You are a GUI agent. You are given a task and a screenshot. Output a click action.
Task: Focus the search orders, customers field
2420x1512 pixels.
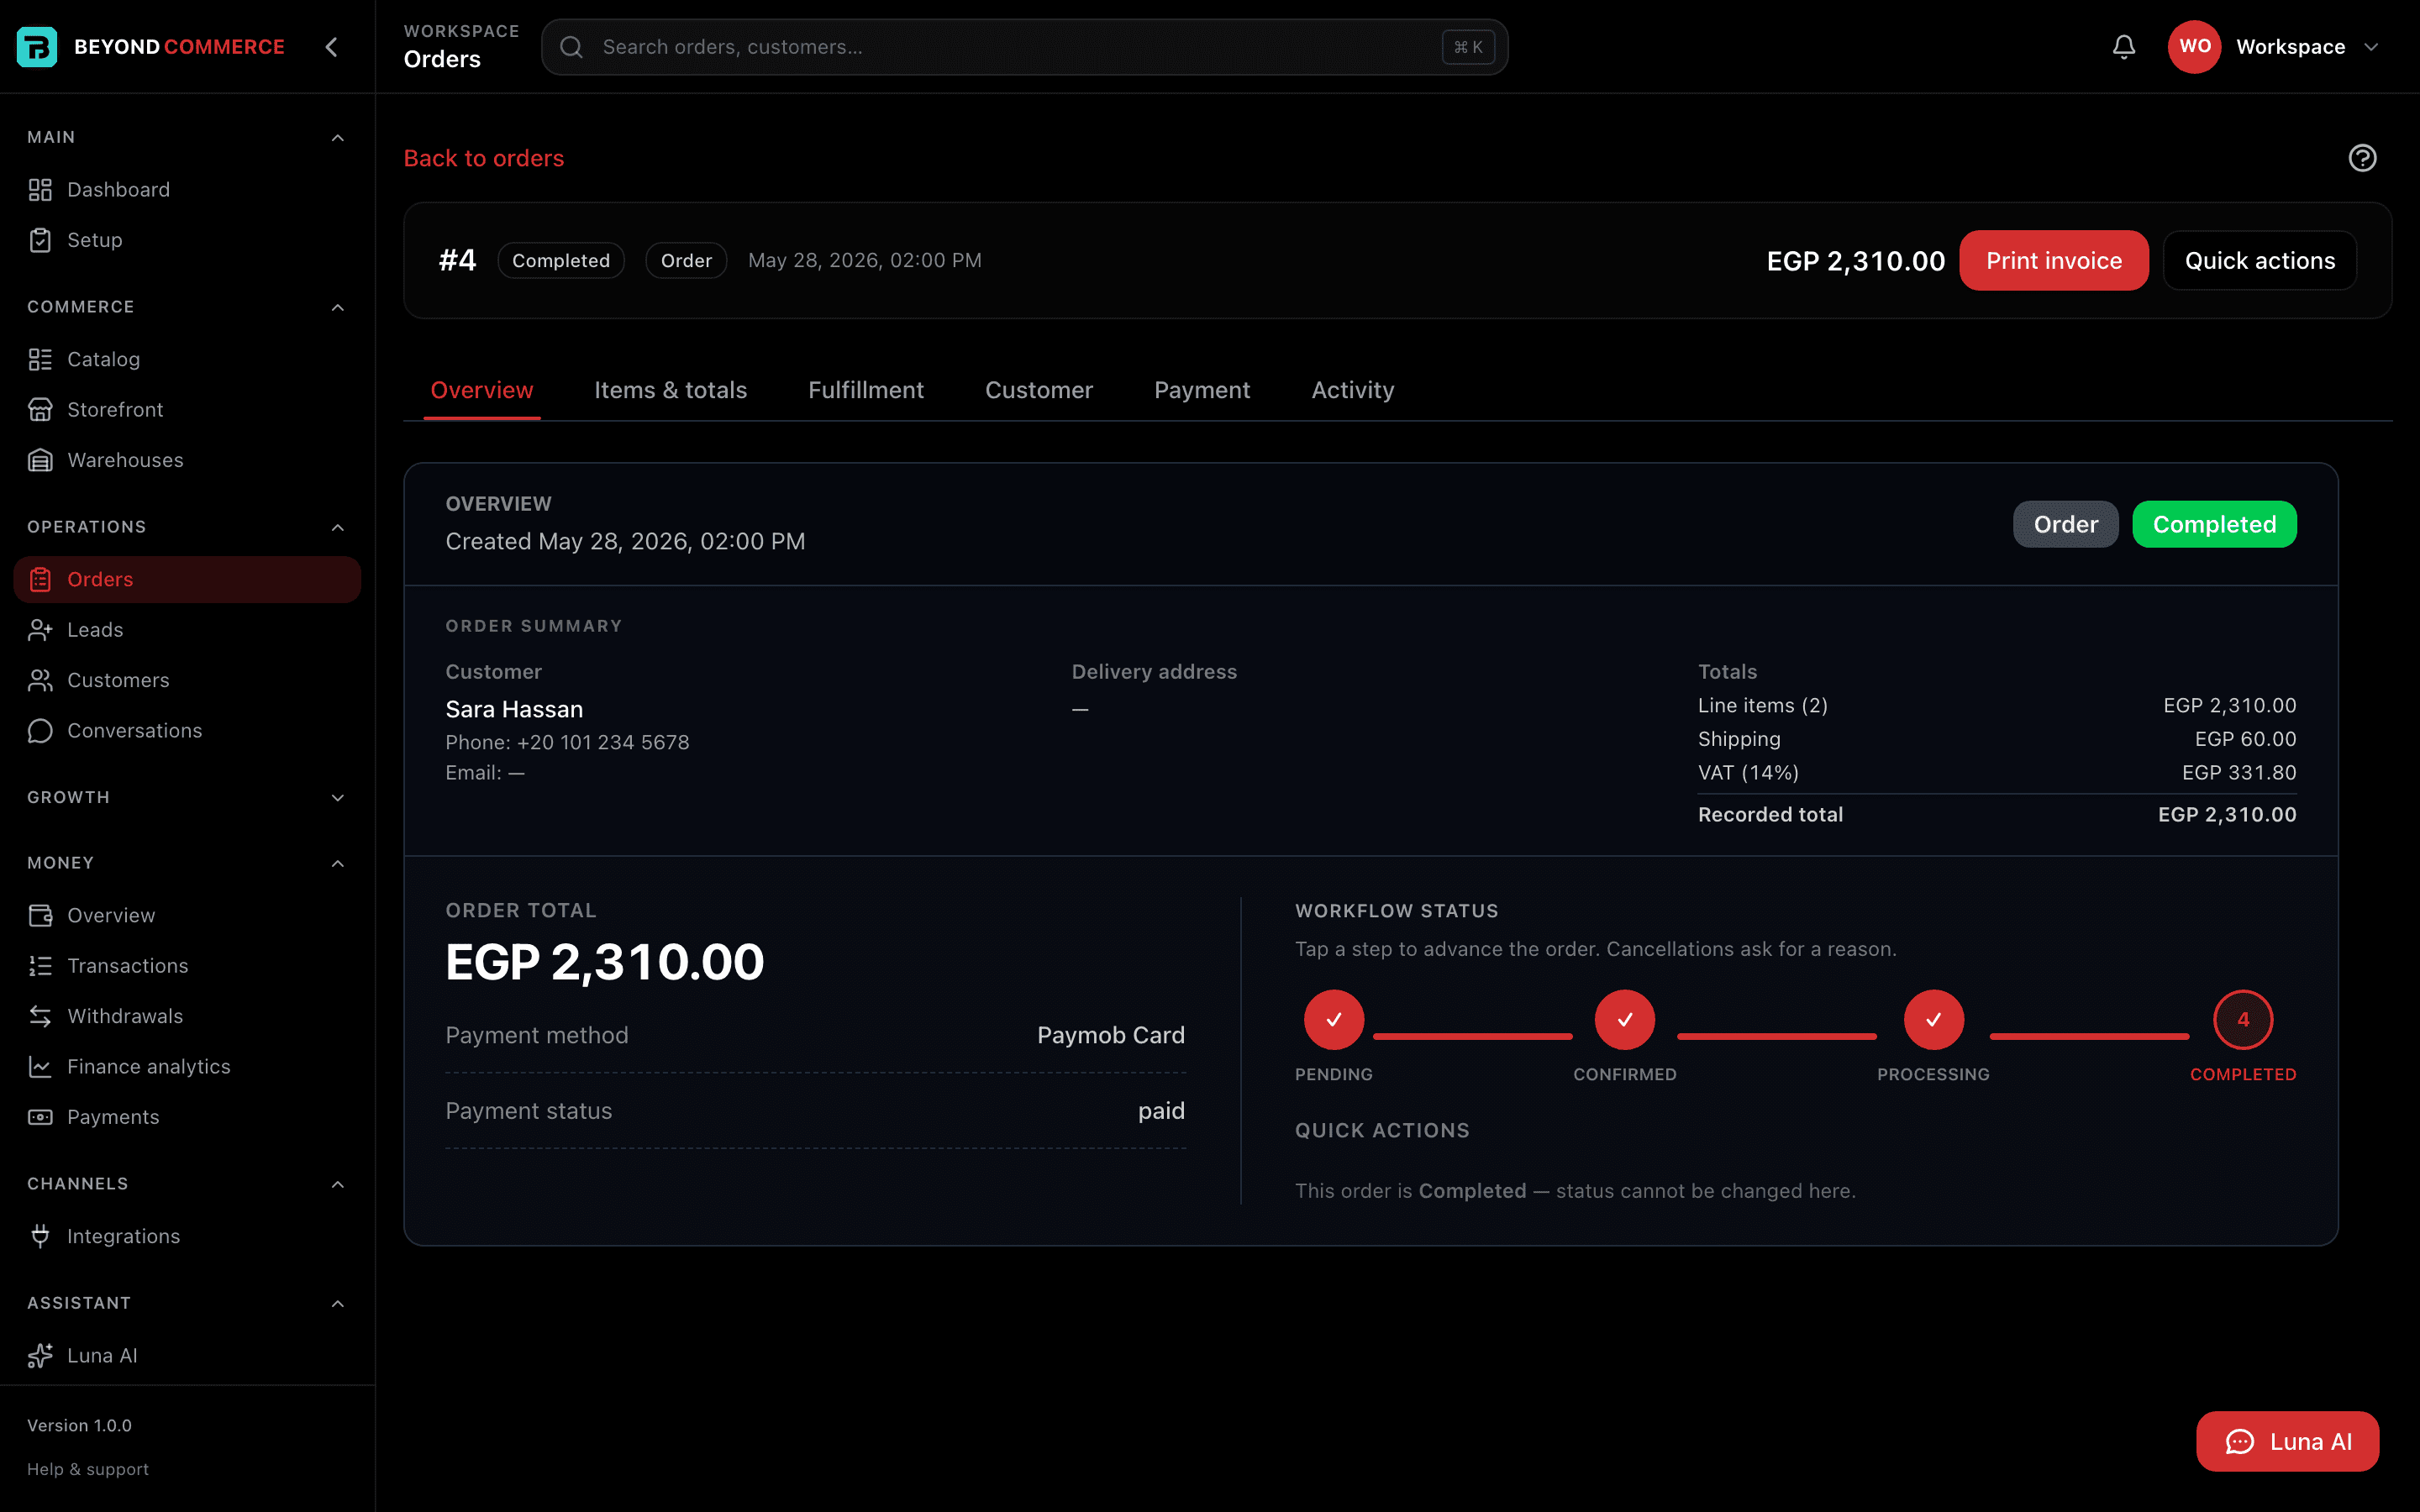coord(1024,47)
